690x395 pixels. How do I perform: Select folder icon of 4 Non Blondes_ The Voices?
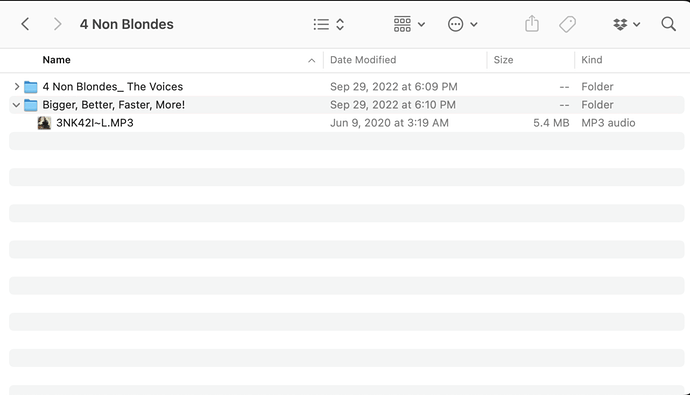[x=30, y=87]
